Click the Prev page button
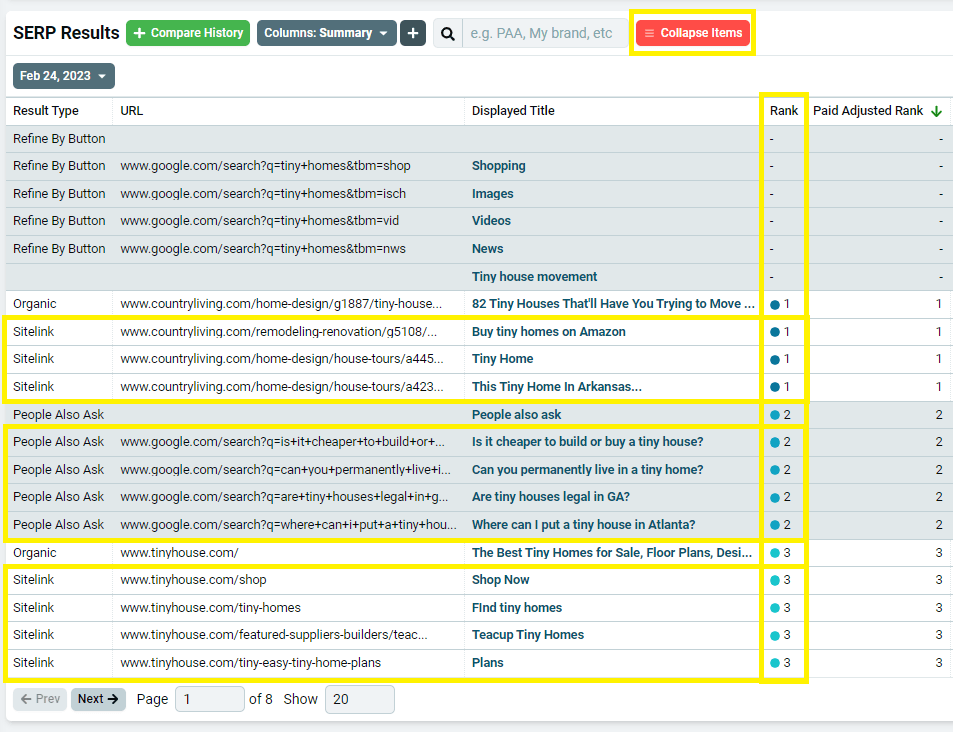This screenshot has width=953, height=732. (x=40, y=699)
